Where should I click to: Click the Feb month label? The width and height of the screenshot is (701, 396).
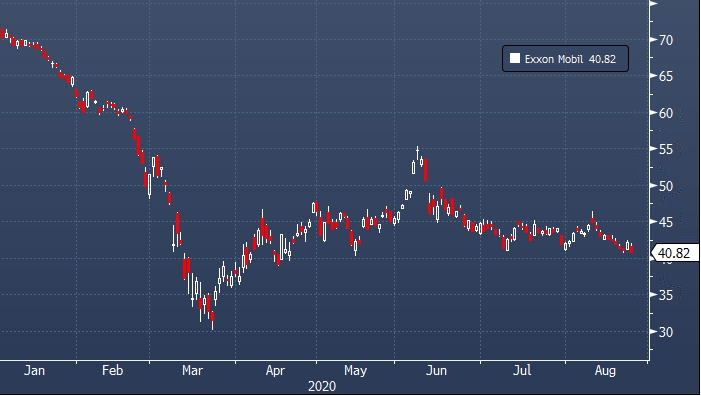coord(112,371)
